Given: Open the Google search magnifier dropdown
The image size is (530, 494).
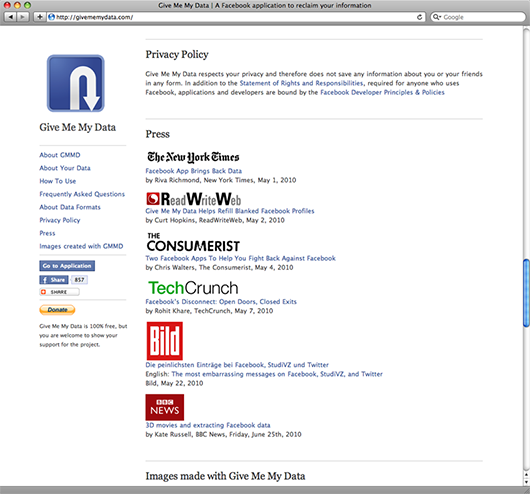Looking at the screenshot, I should click(437, 17).
